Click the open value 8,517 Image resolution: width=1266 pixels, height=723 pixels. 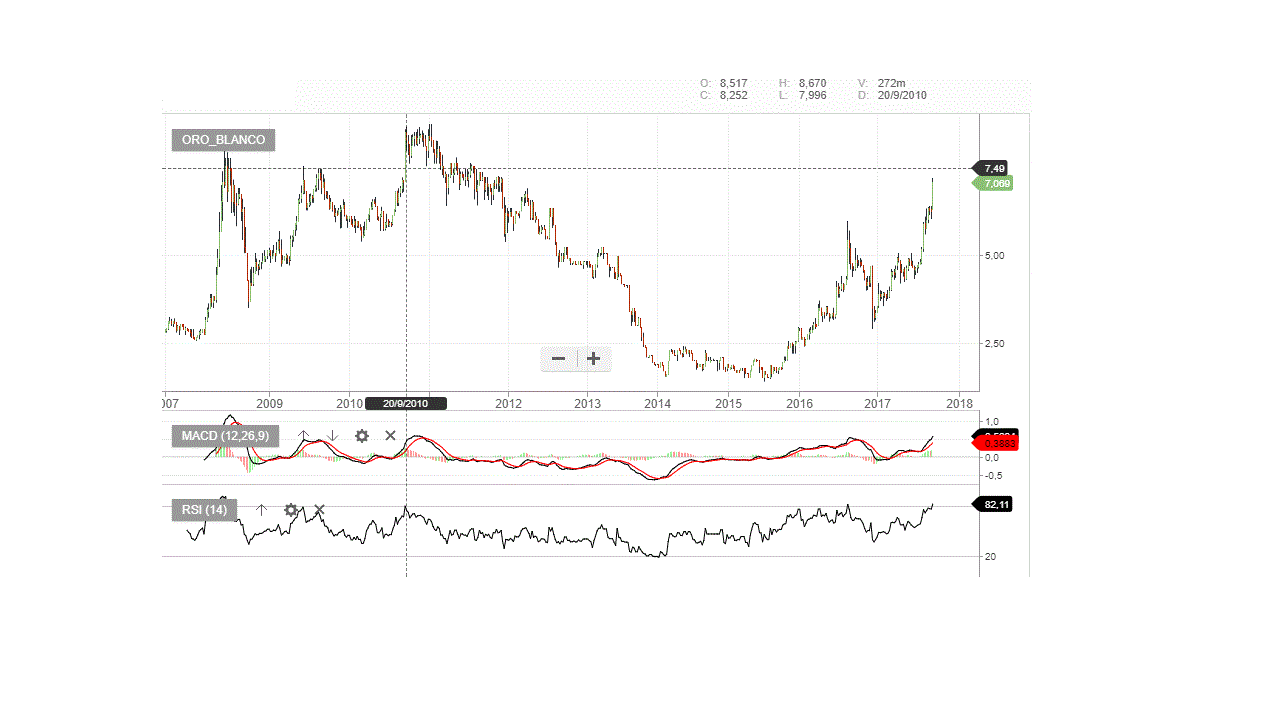[x=734, y=83]
